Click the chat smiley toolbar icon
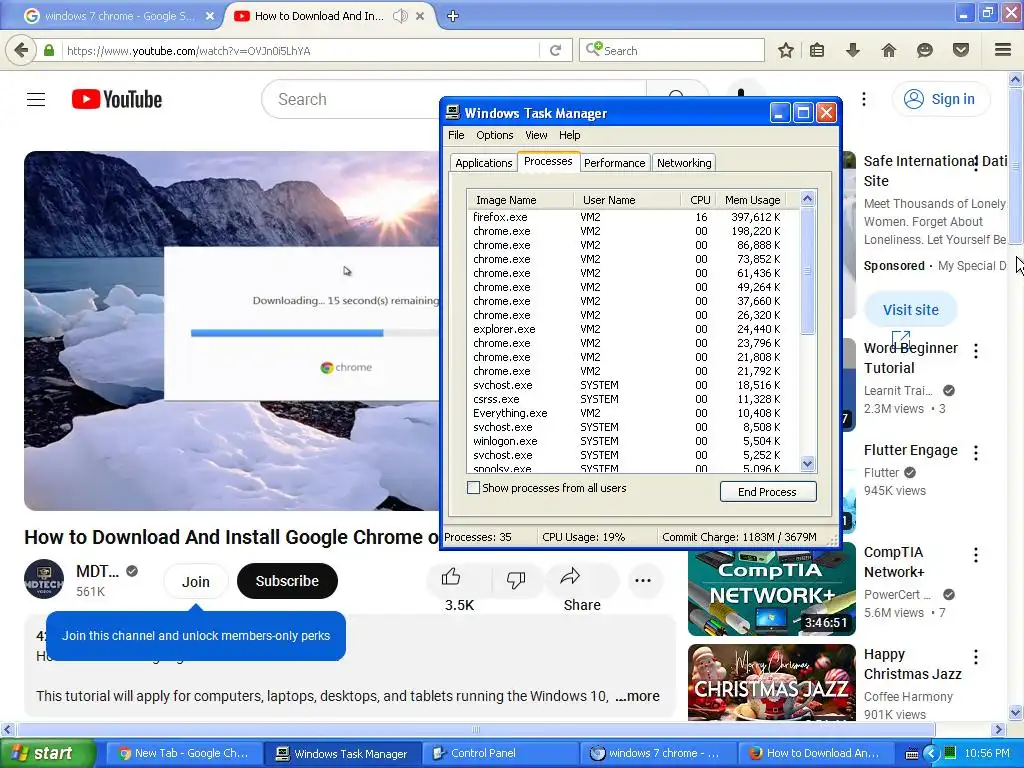The height and width of the screenshot is (768, 1024). coord(924,50)
